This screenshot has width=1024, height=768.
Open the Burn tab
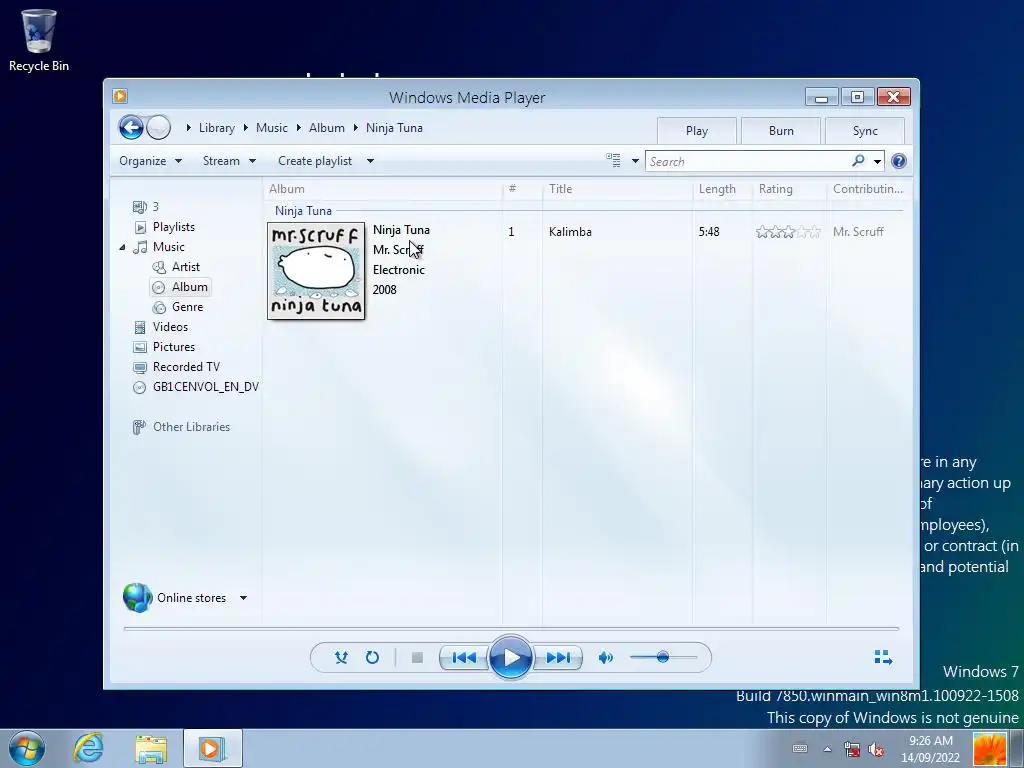781,131
